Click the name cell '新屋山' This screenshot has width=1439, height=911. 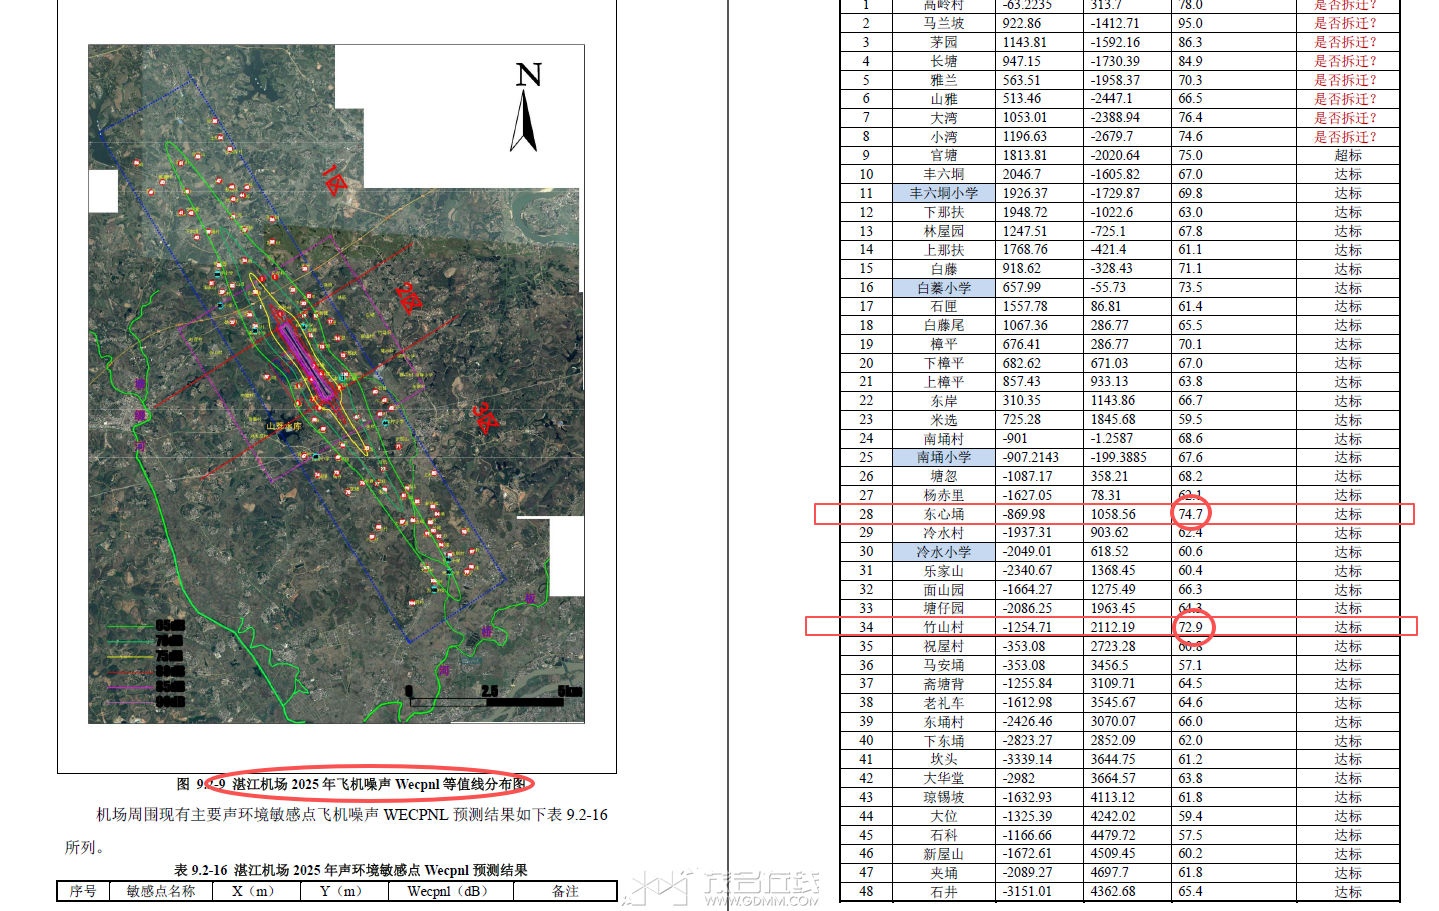click(x=943, y=854)
